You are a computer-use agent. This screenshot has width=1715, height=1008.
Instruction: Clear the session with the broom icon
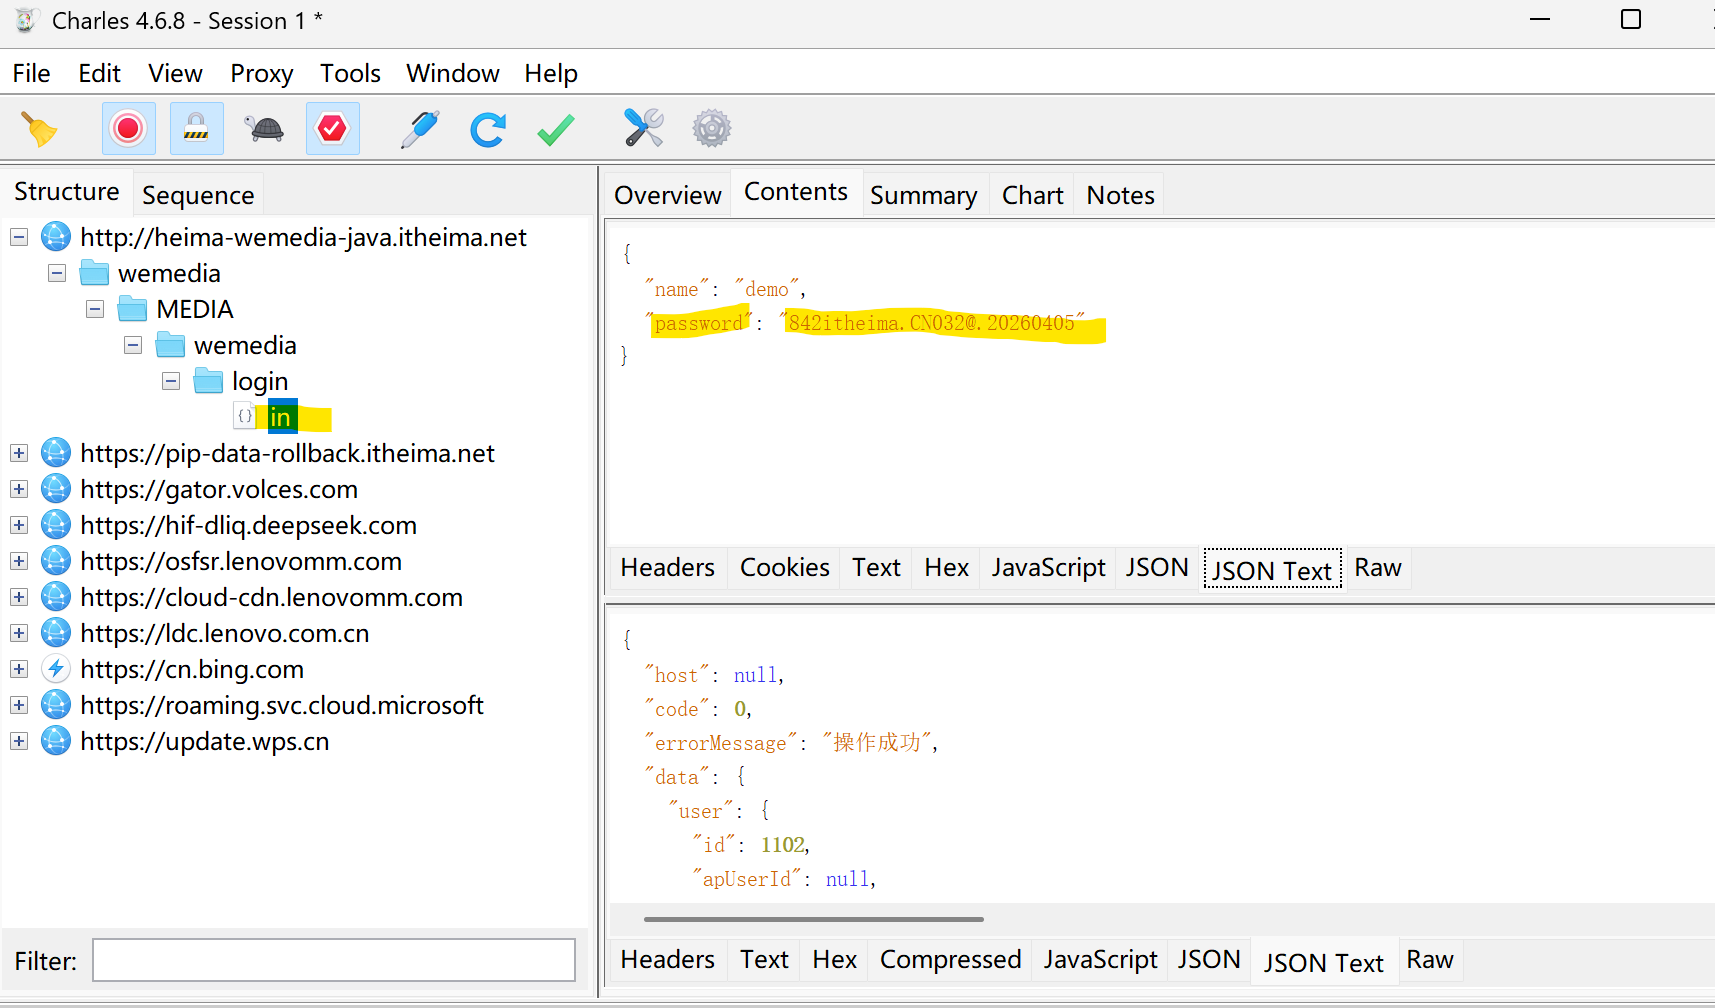point(39,129)
